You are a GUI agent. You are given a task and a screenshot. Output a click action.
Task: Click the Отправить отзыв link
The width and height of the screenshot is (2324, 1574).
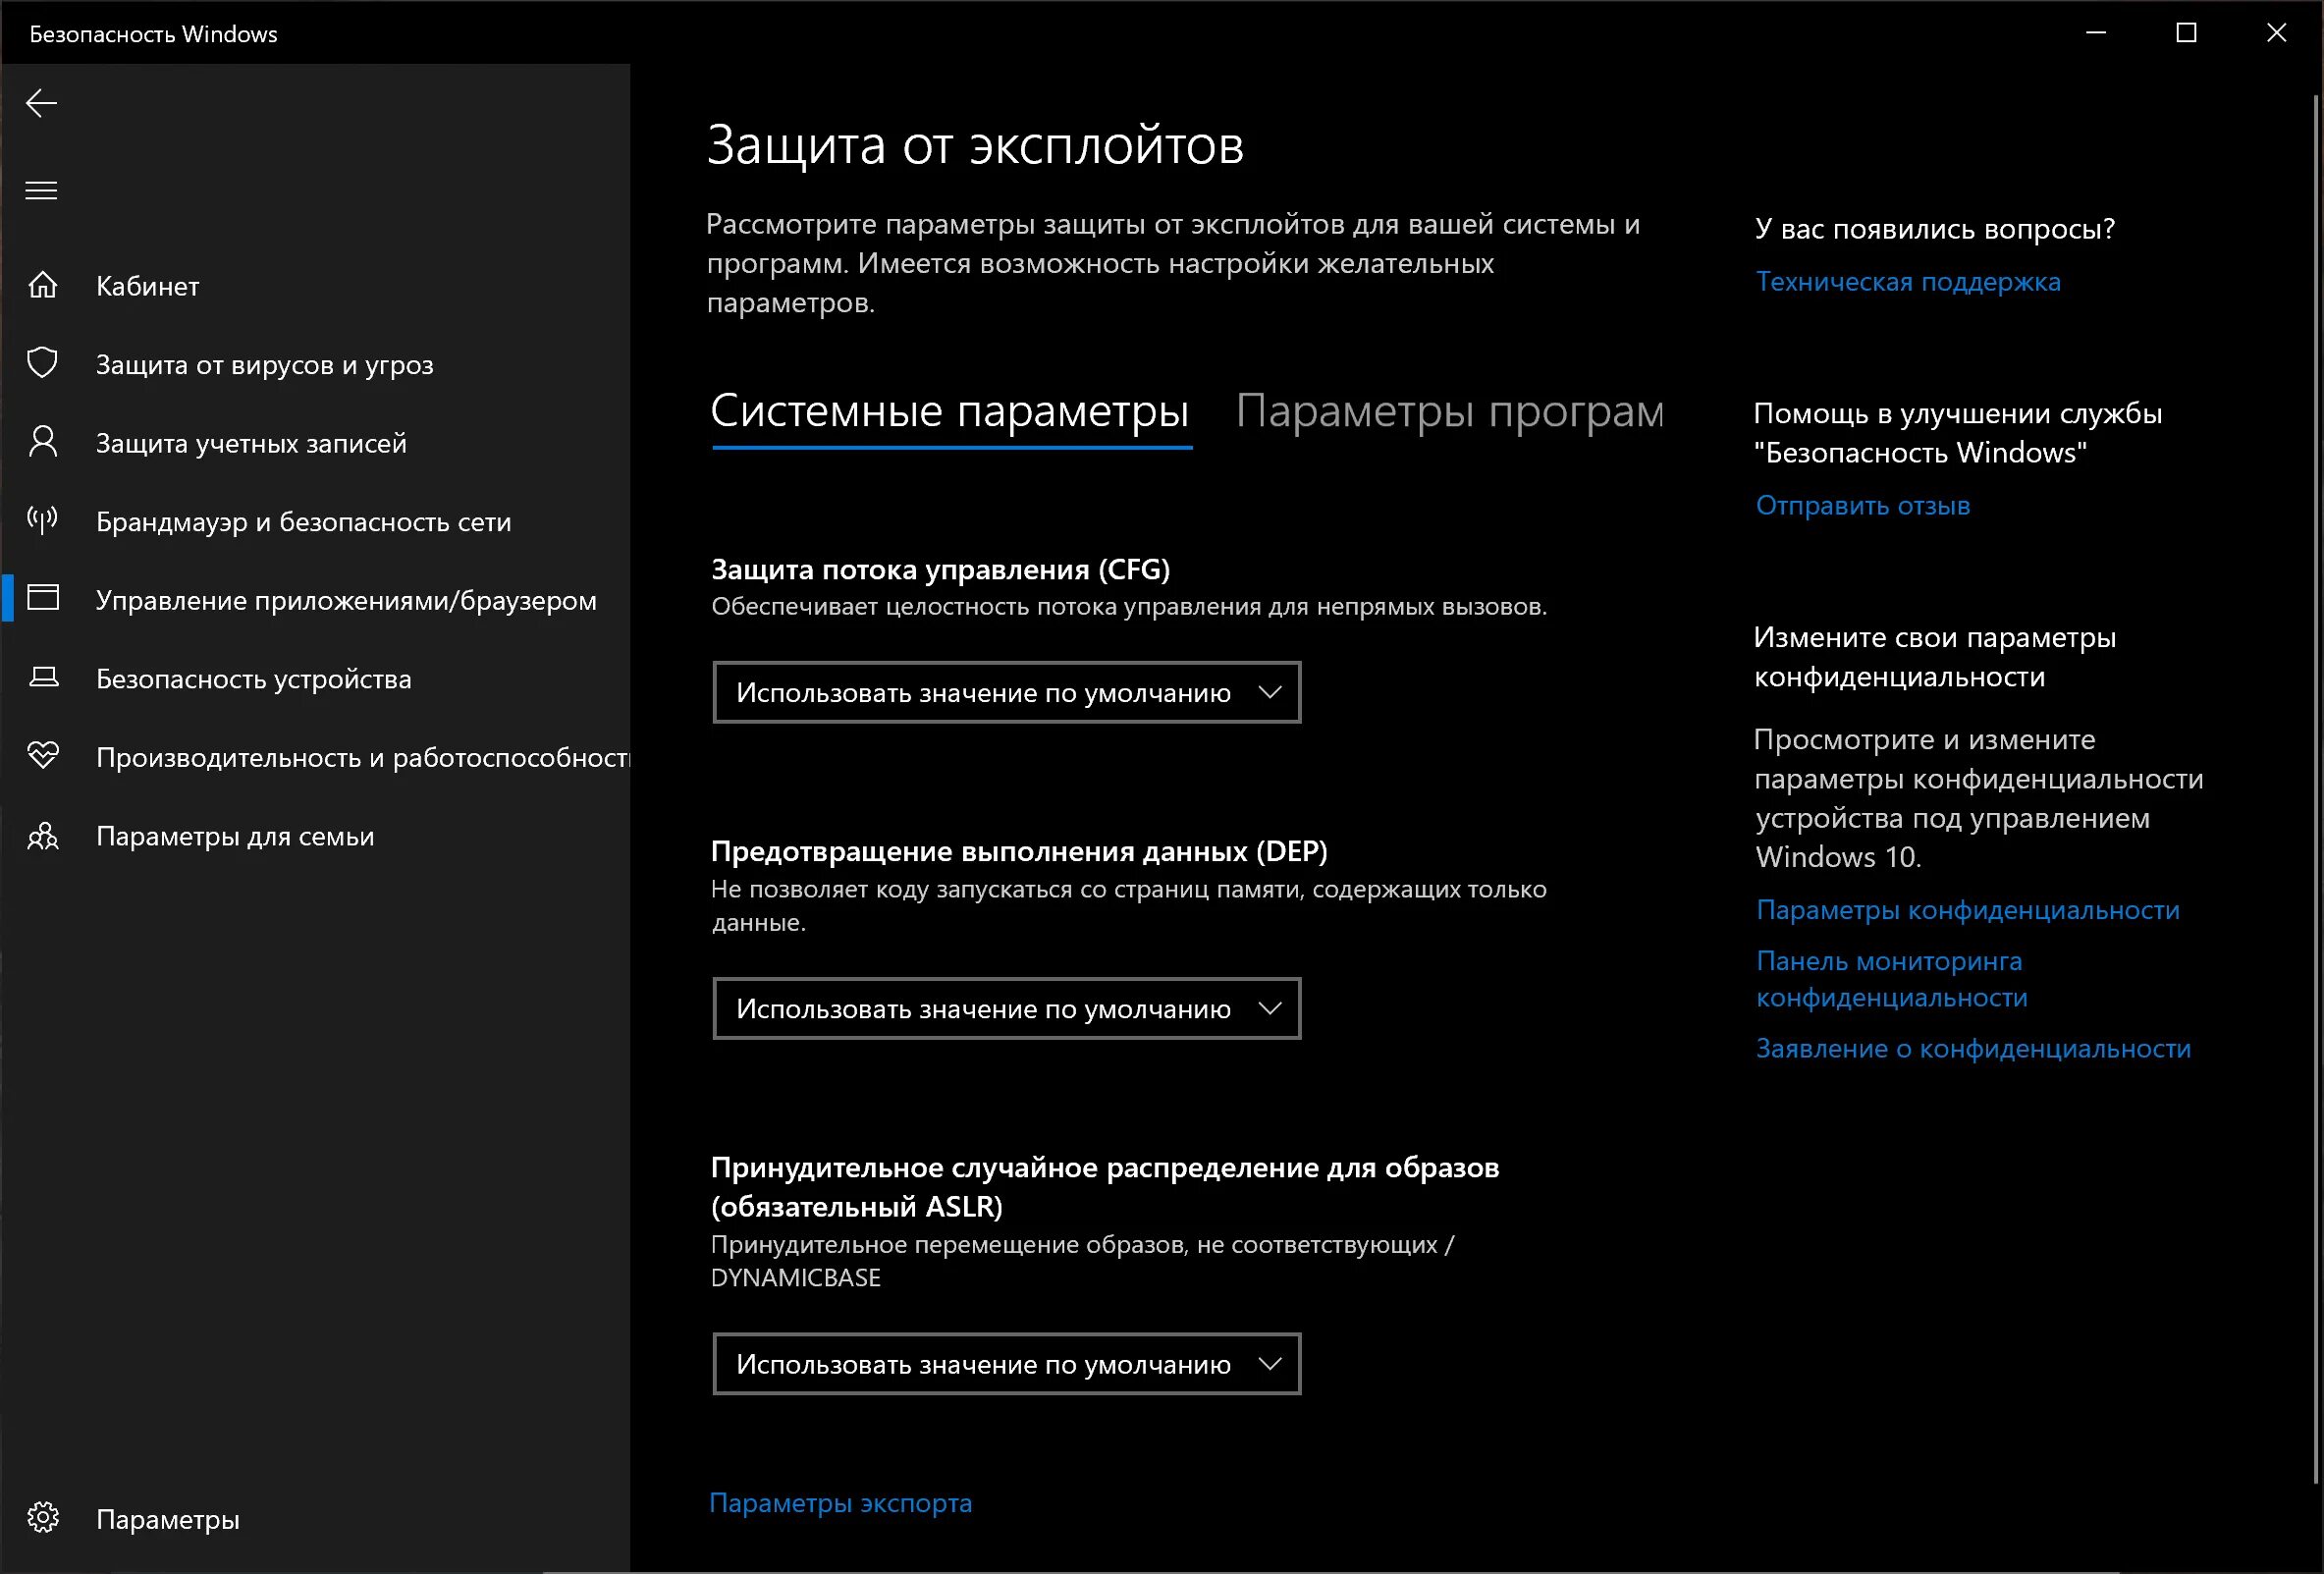pos(1863,506)
